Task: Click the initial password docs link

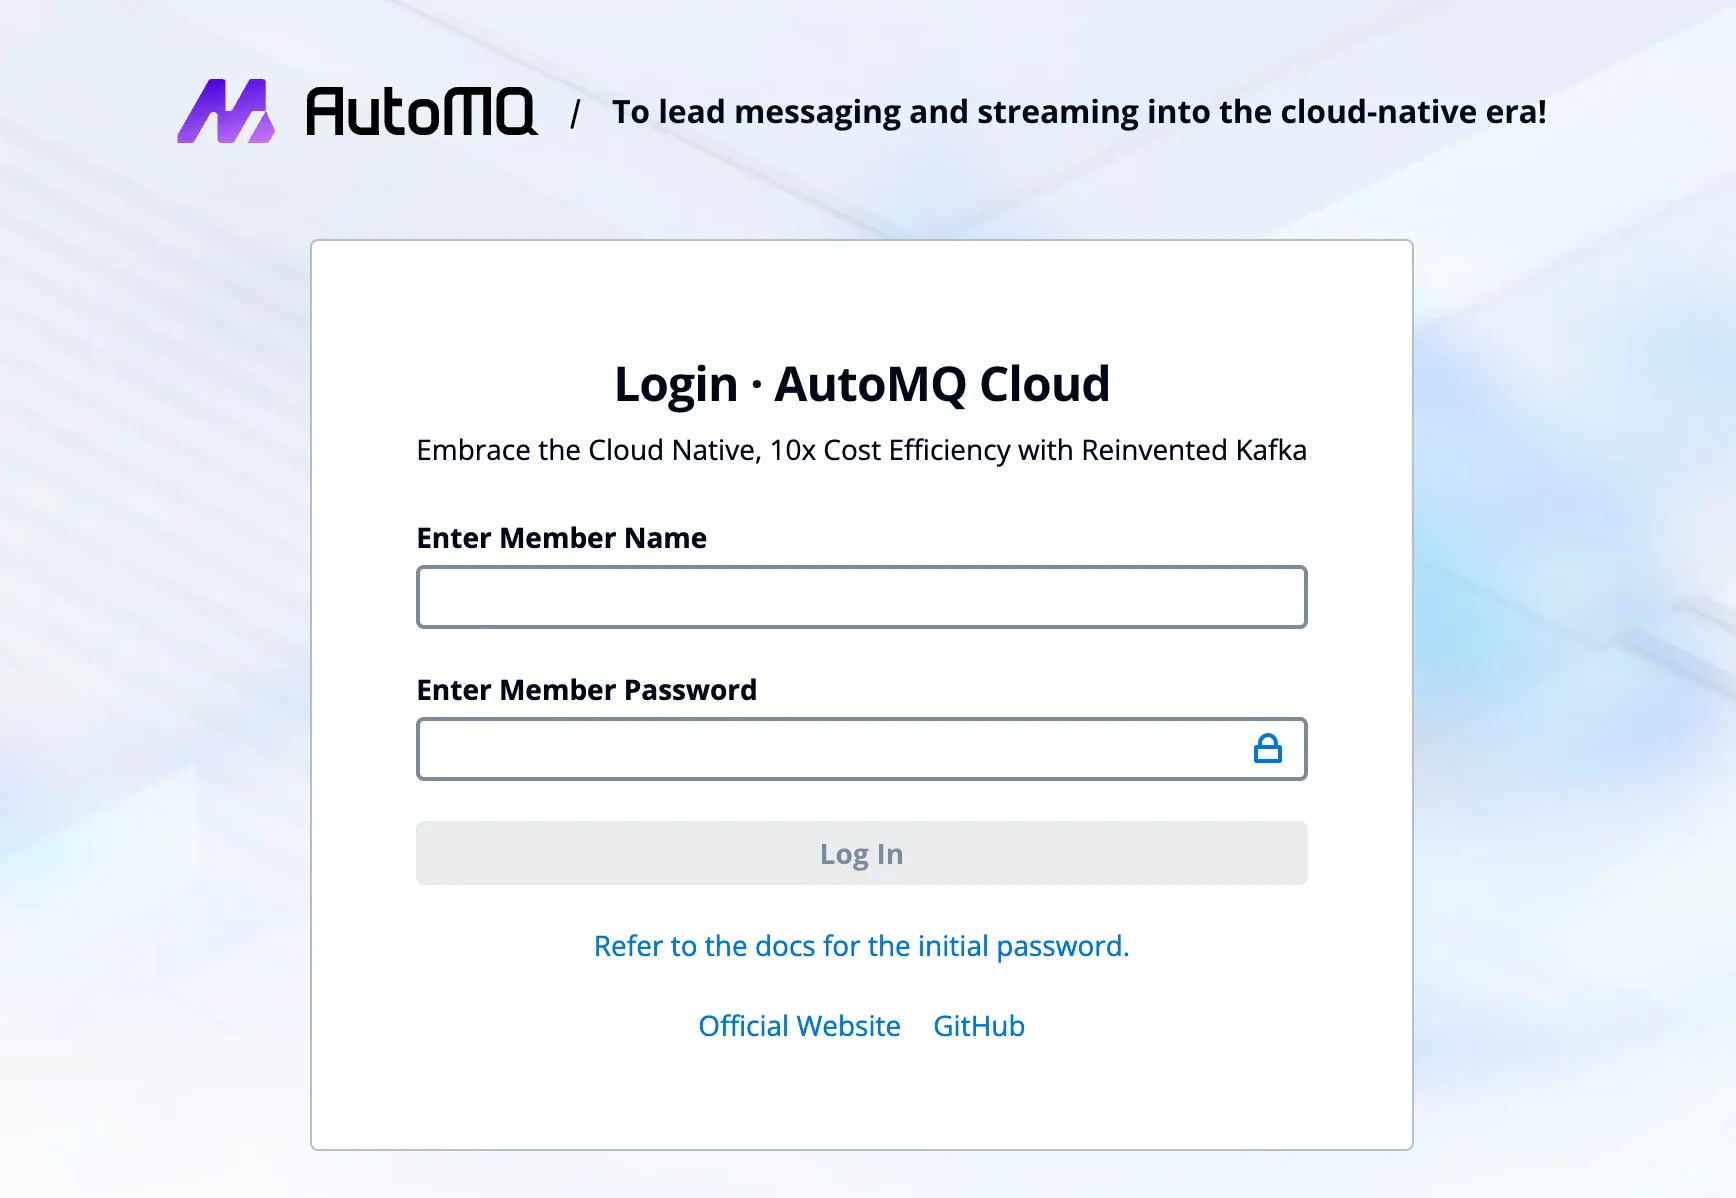Action: coord(861,946)
